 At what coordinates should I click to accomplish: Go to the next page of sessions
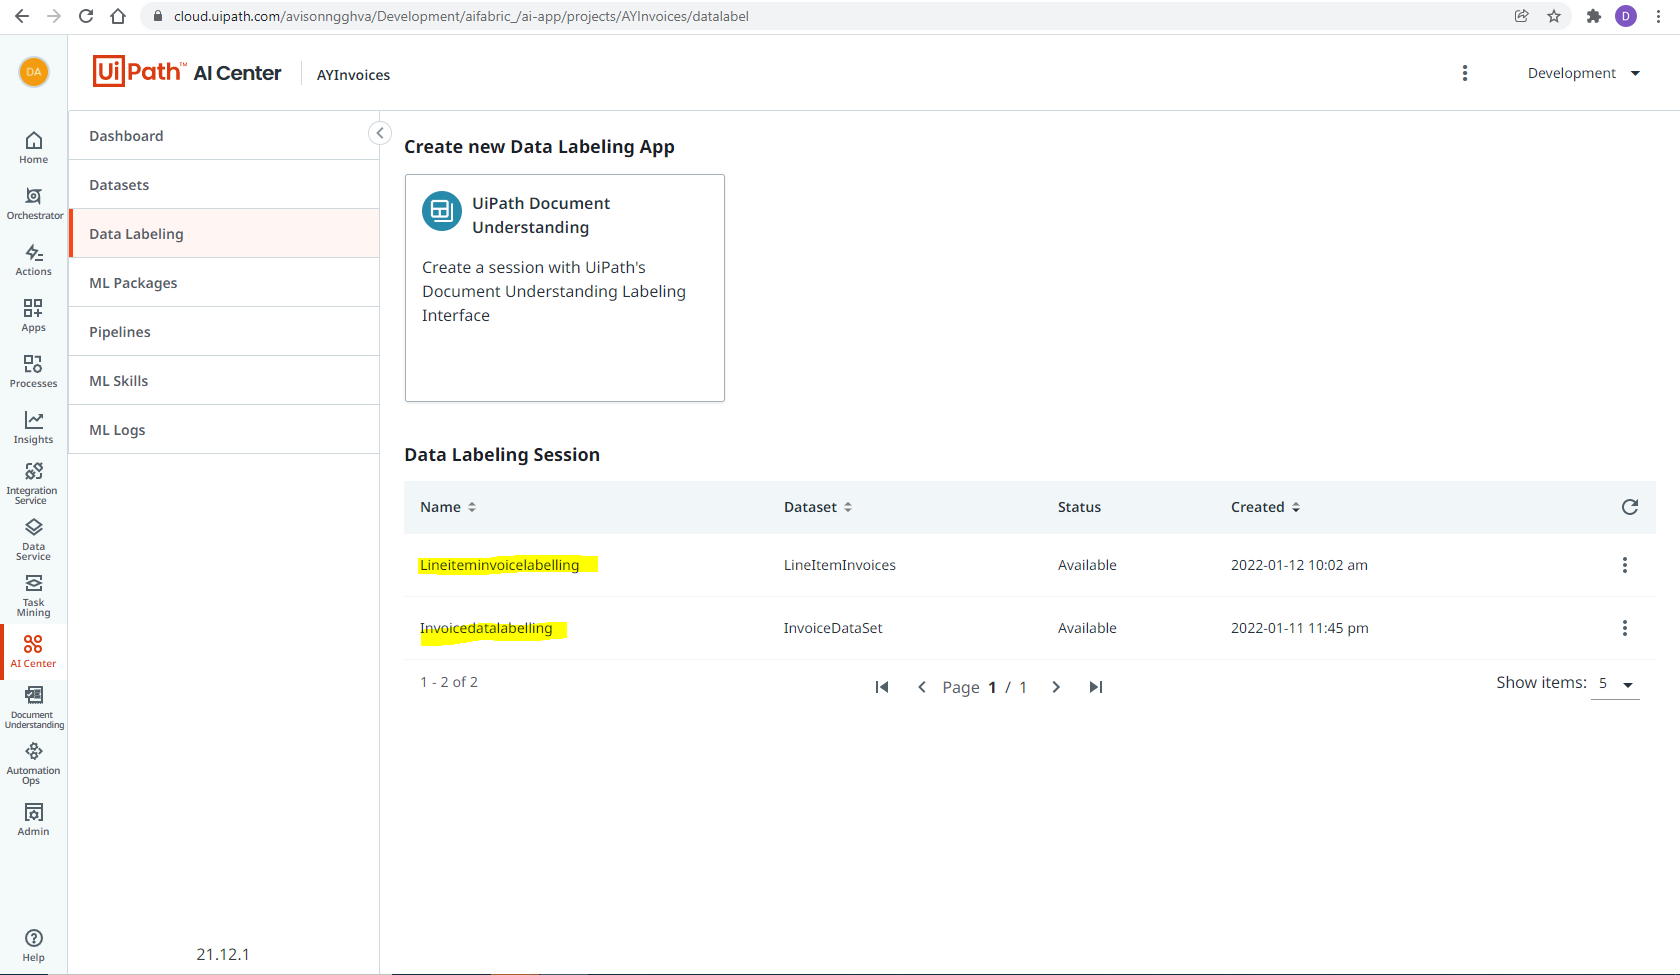[1056, 687]
